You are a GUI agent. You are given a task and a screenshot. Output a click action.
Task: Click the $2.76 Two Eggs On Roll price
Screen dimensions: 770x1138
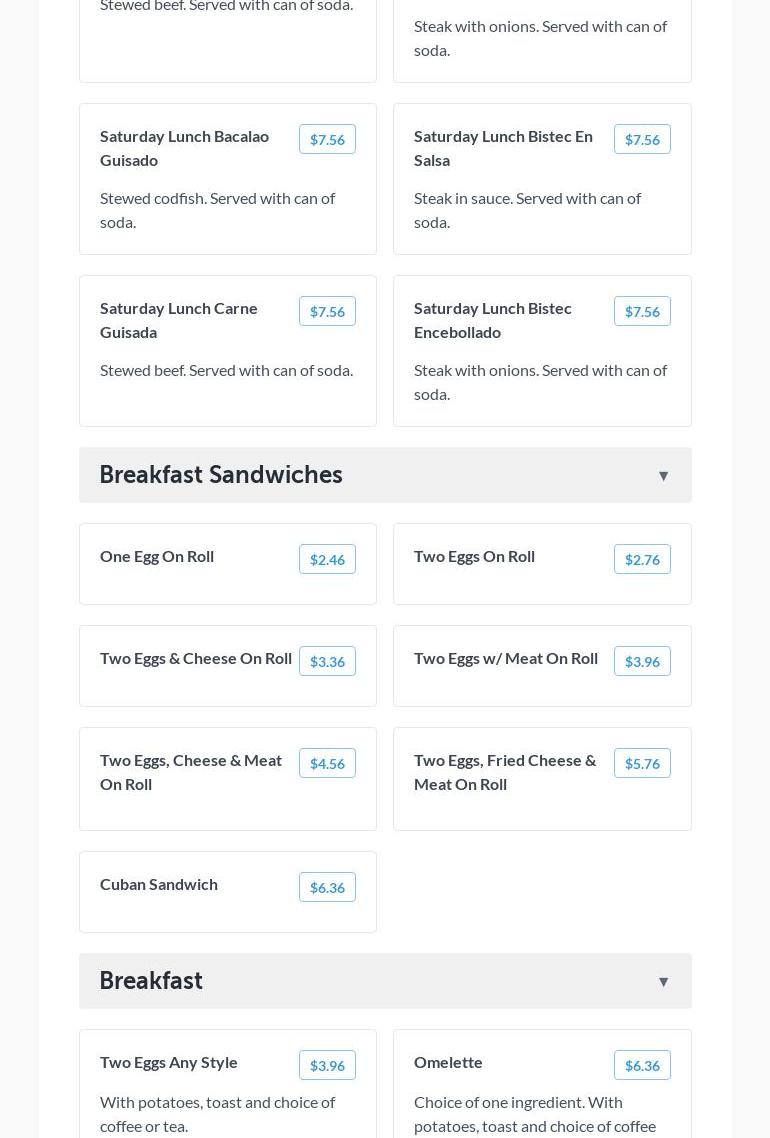[x=642, y=559]
